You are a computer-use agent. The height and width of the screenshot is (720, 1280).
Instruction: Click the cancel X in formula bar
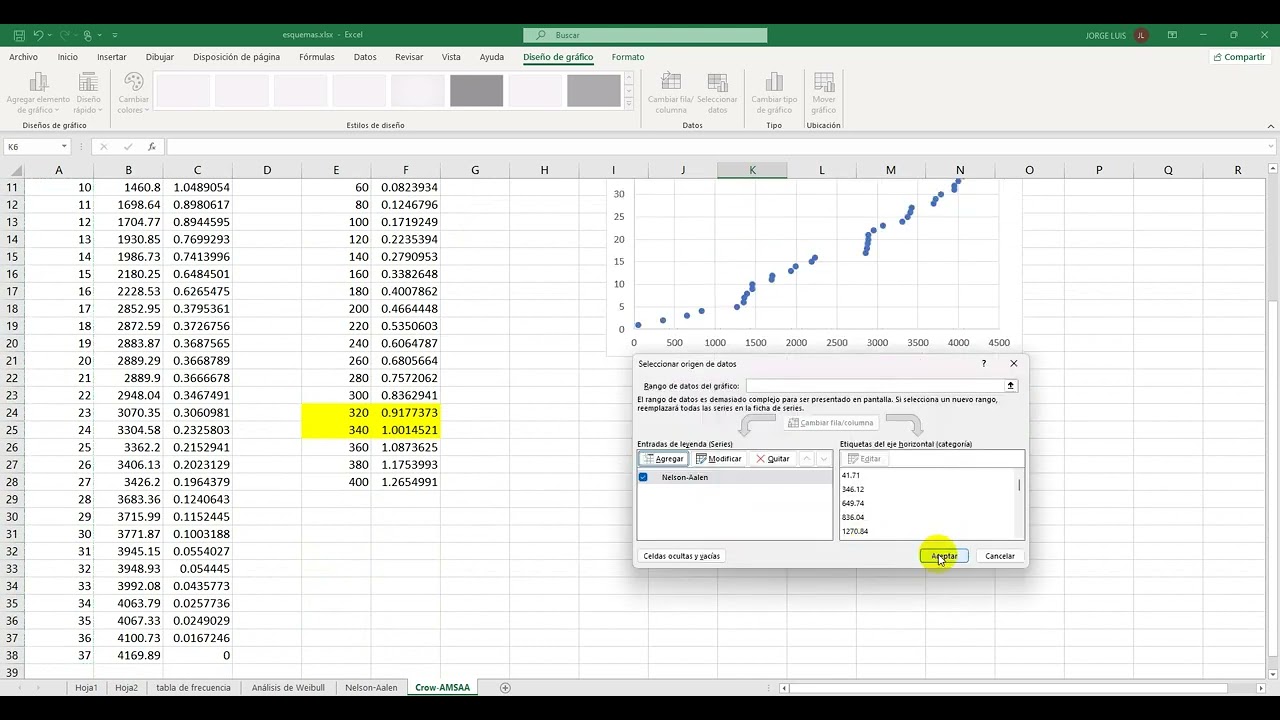pyautogui.click(x=103, y=147)
